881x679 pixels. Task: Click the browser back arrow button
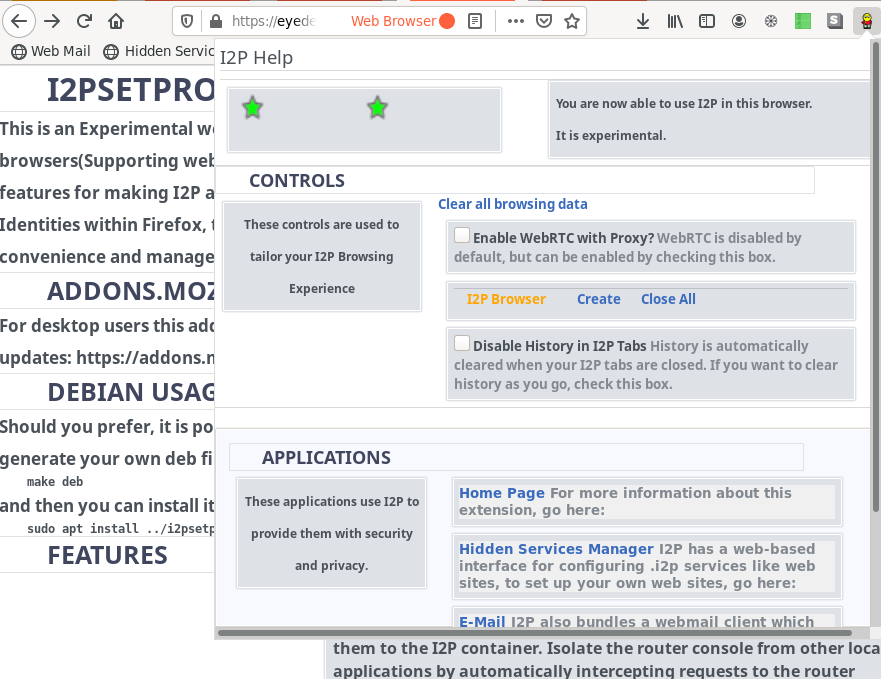[20, 21]
